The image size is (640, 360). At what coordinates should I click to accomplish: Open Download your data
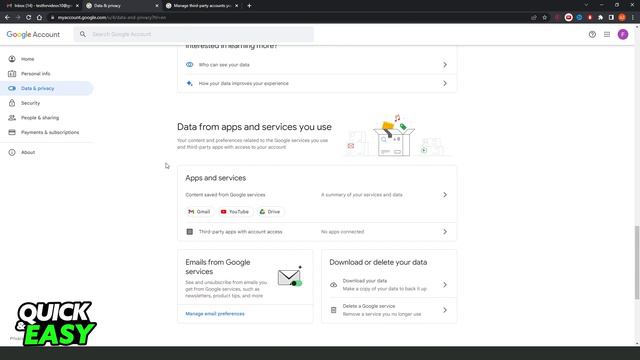coord(389,284)
